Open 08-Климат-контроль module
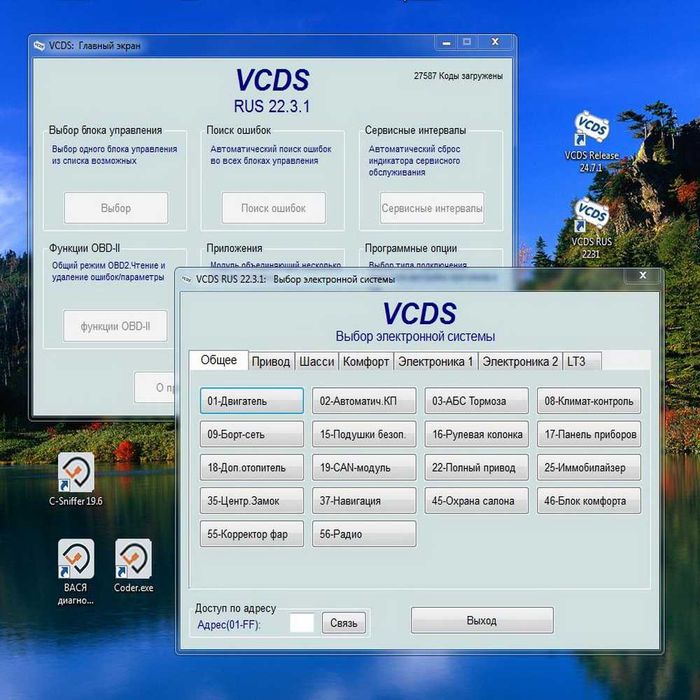The image size is (700, 700). click(x=589, y=401)
